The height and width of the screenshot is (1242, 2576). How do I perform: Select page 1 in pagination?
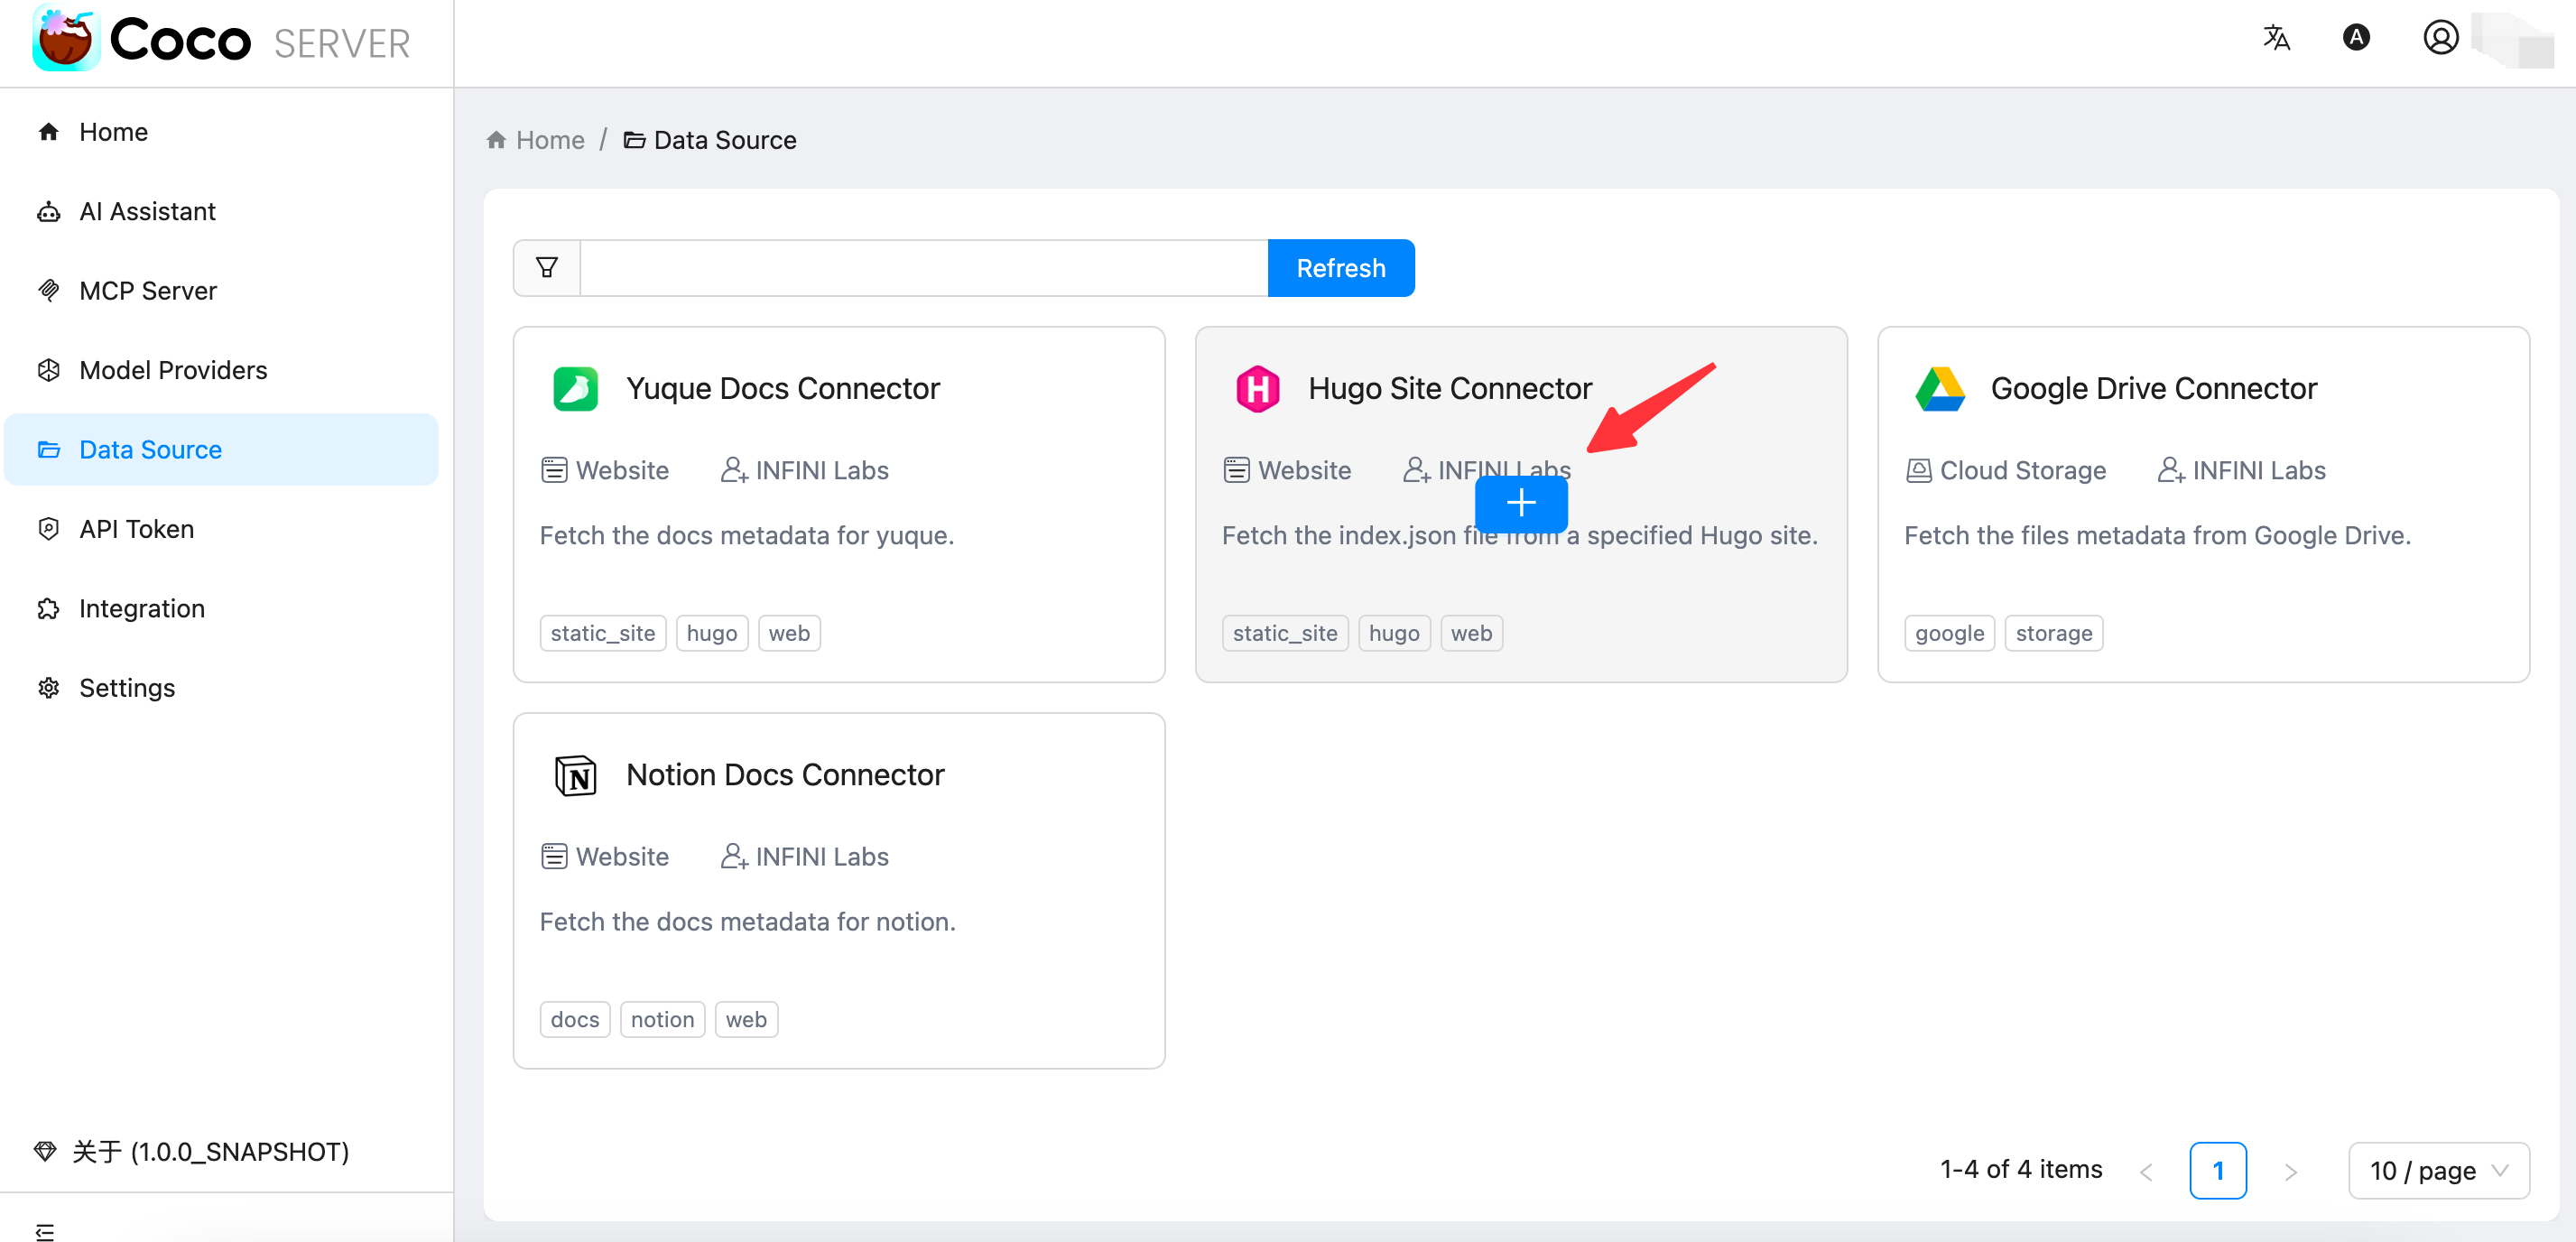2217,1170
